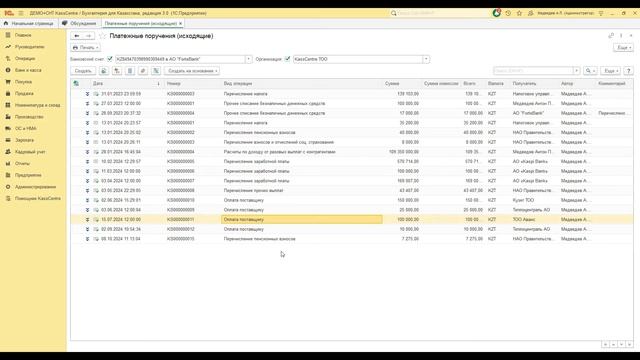Select the Перечисление прочих выплат row
Screen dimensions: 640x360
(351, 191)
